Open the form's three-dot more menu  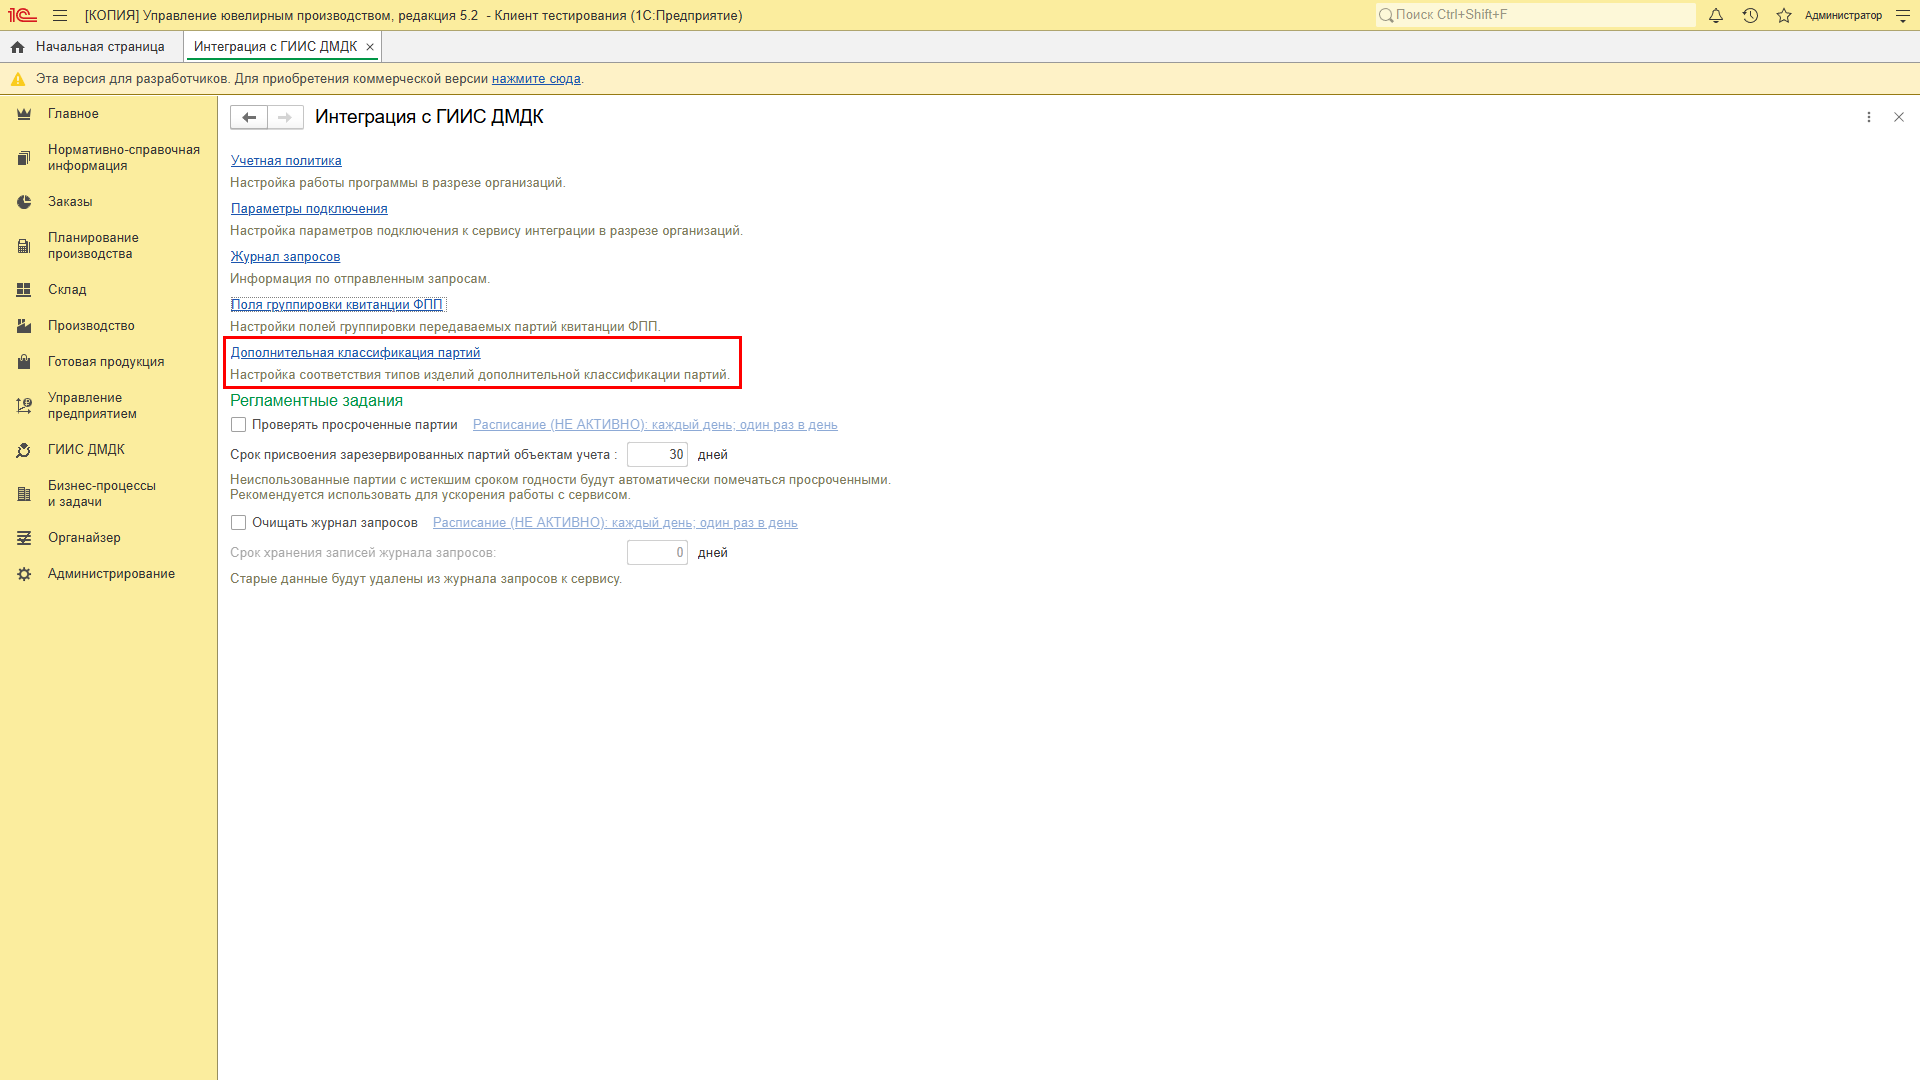1868,117
